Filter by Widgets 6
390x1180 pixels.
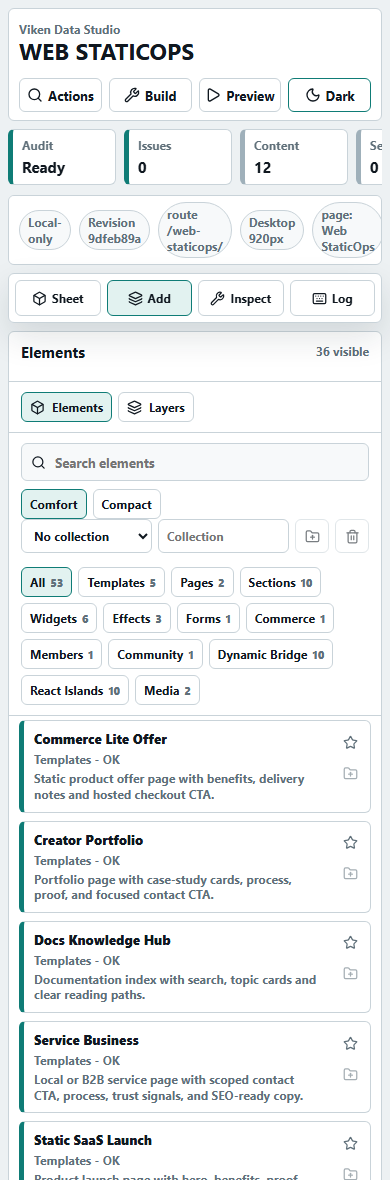point(59,619)
